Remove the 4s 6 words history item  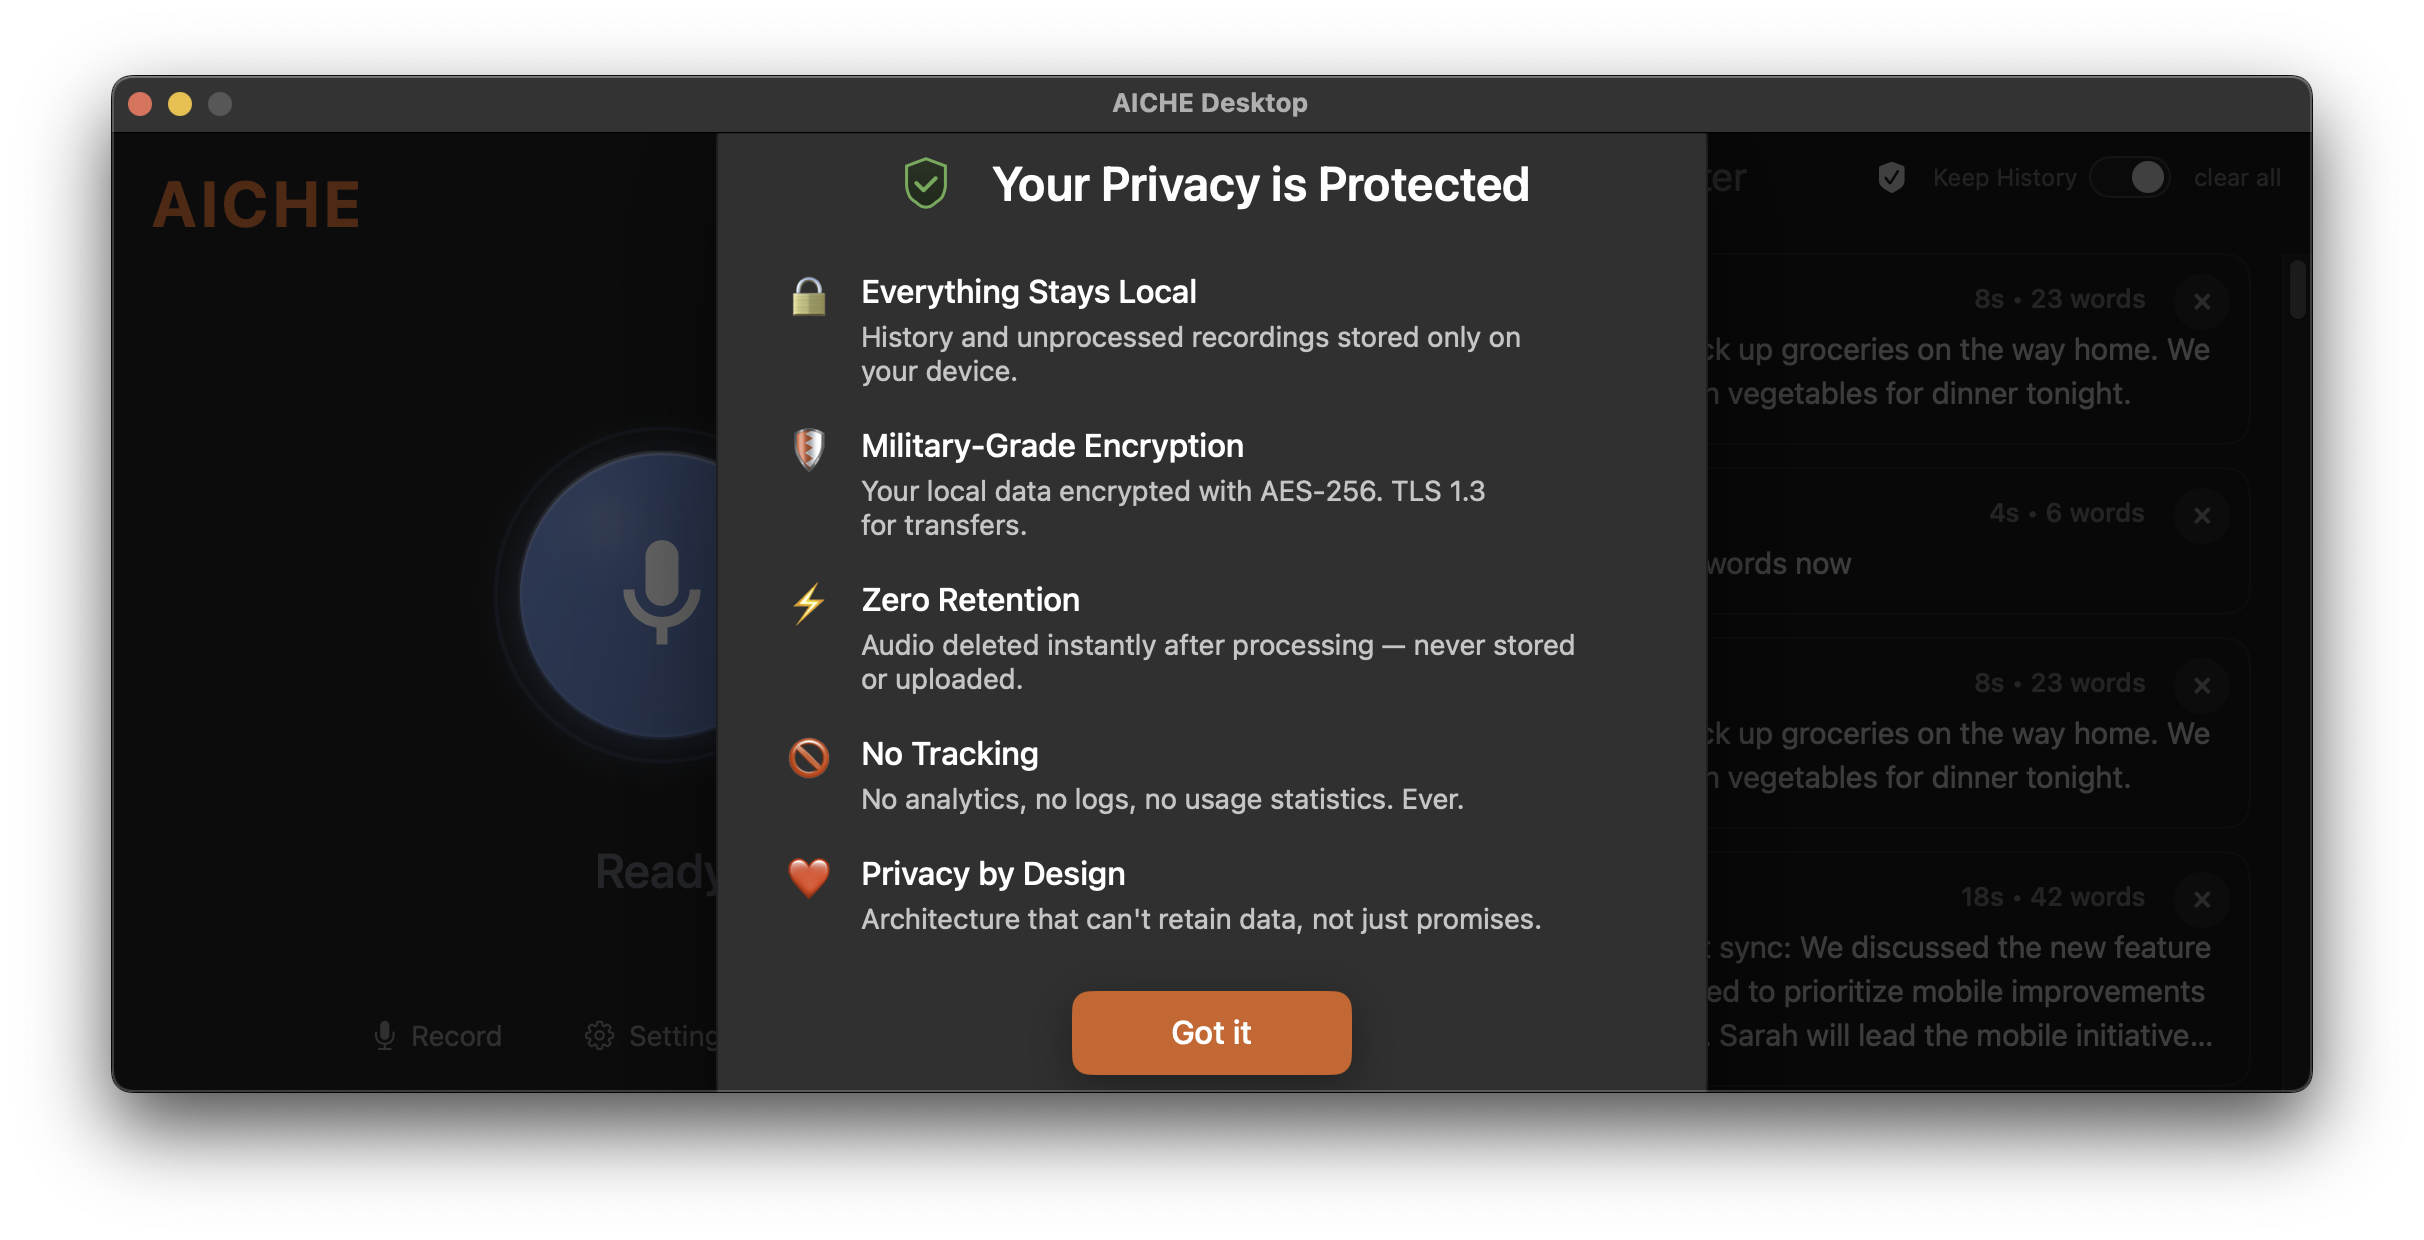pos(2204,516)
